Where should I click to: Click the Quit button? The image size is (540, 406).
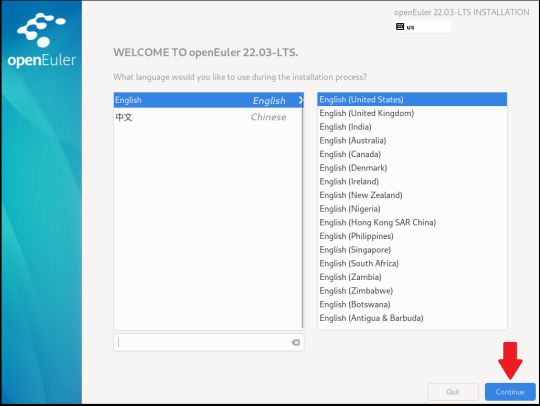point(453,392)
